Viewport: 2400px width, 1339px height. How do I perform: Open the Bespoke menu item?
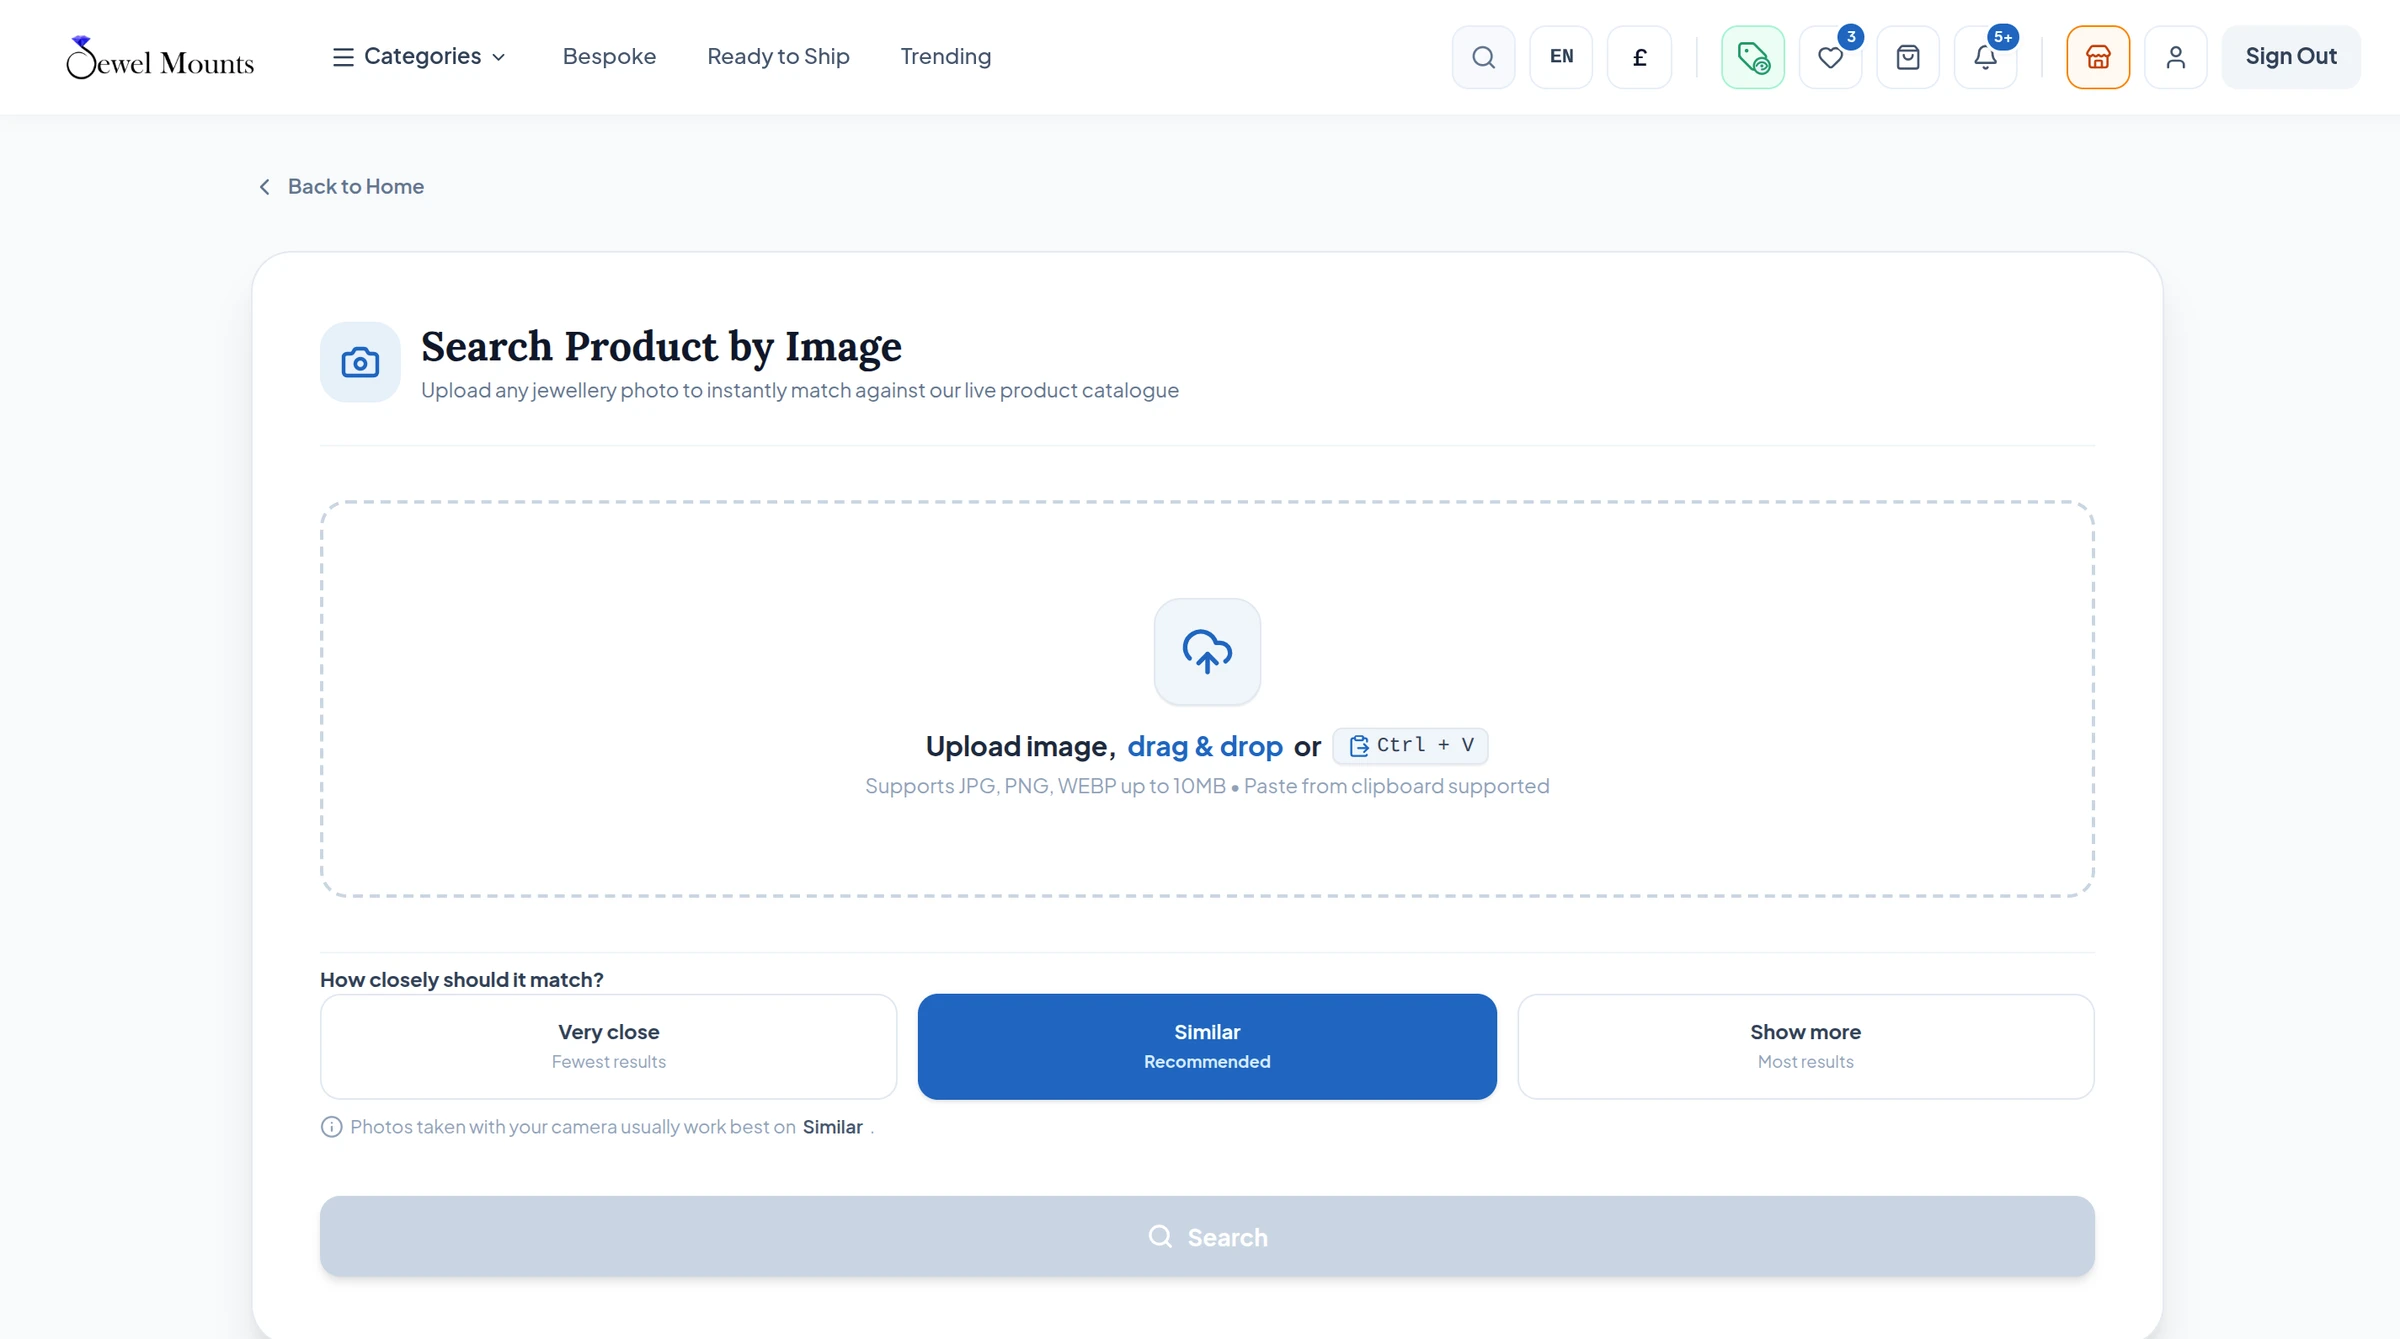coord(609,56)
